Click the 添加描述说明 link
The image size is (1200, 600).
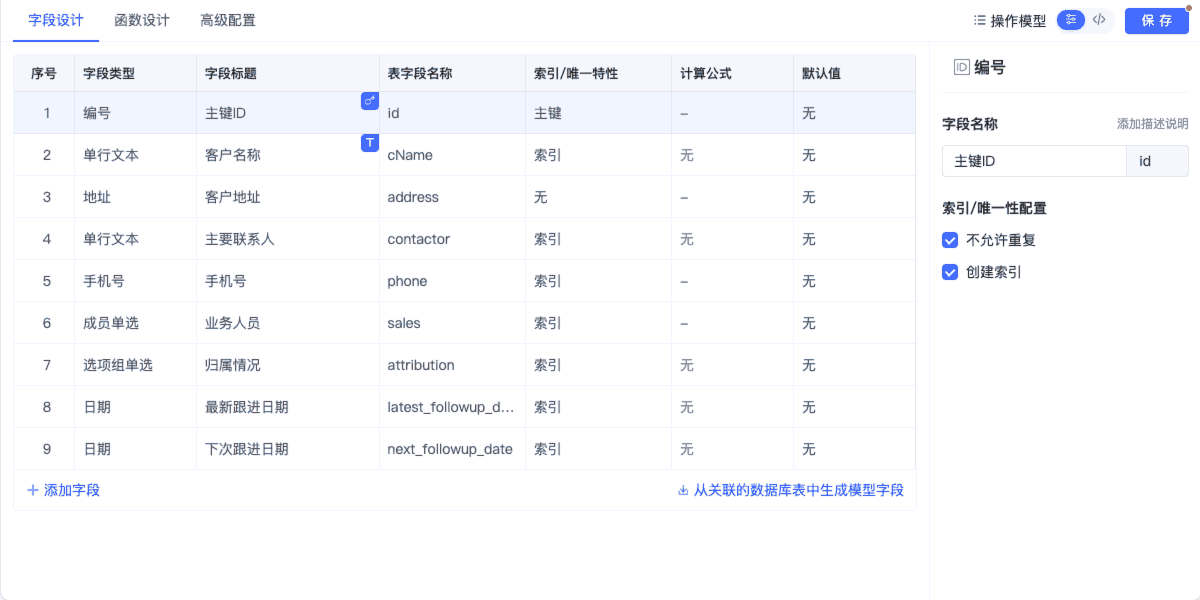coord(1153,124)
